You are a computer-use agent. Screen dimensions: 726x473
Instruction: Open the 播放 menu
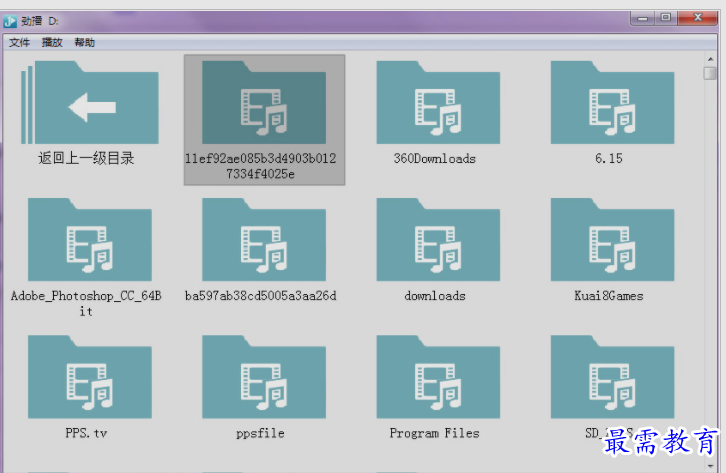(52, 43)
